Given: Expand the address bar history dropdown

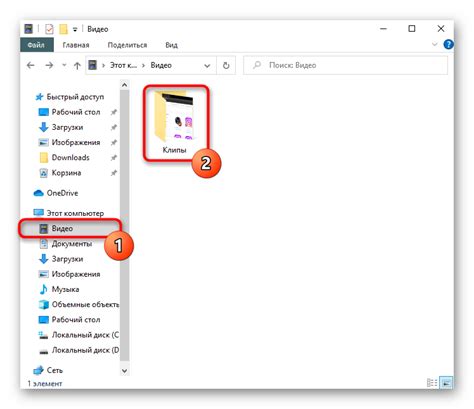Looking at the screenshot, I should tap(207, 66).
